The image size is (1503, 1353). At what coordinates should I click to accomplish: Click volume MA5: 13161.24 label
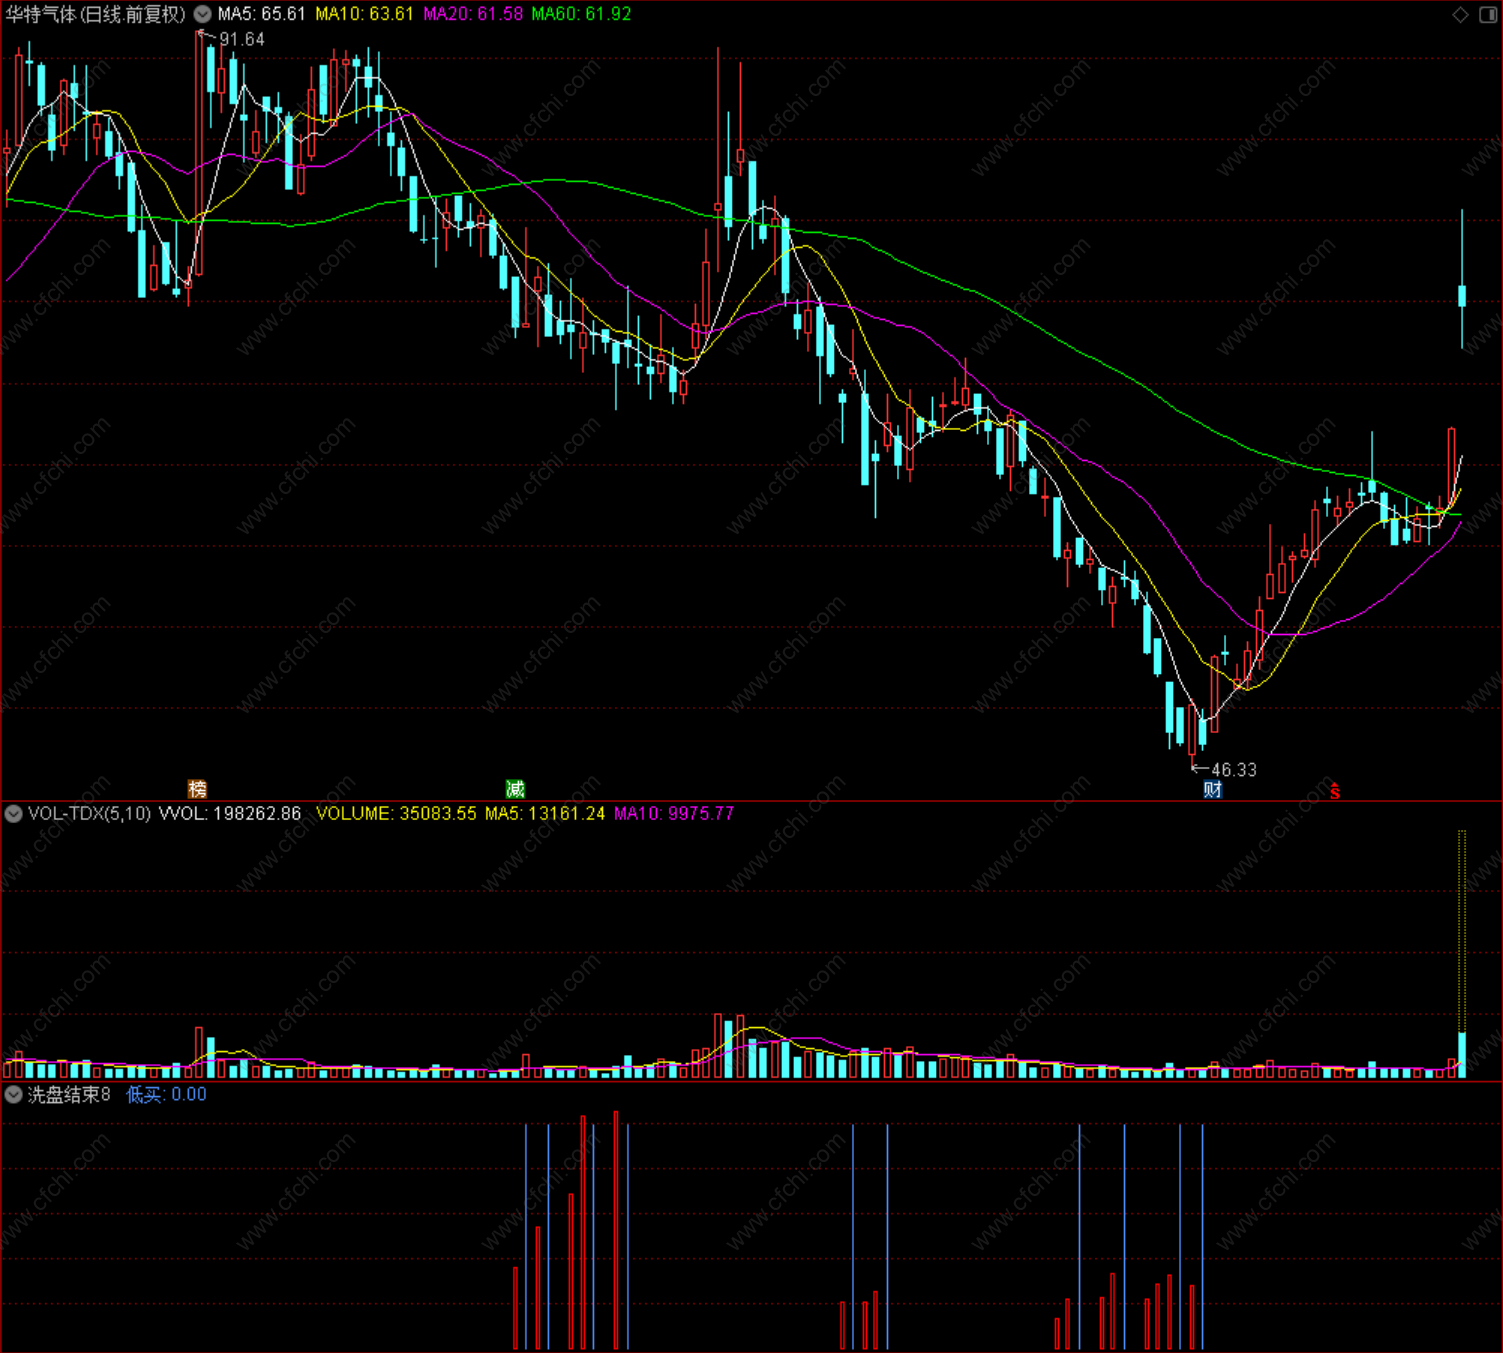pyautogui.click(x=545, y=814)
